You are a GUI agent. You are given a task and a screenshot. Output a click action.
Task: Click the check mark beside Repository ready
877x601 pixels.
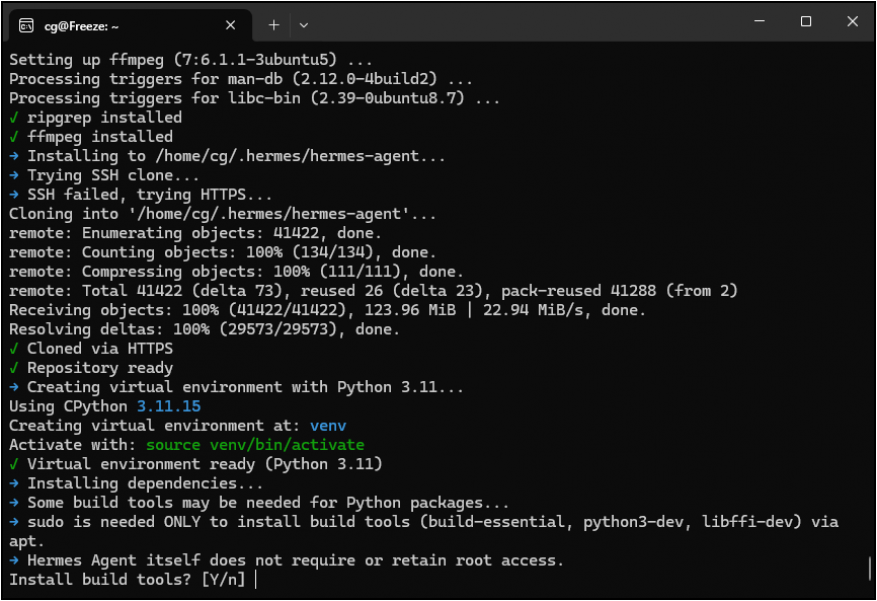click(x=14, y=368)
